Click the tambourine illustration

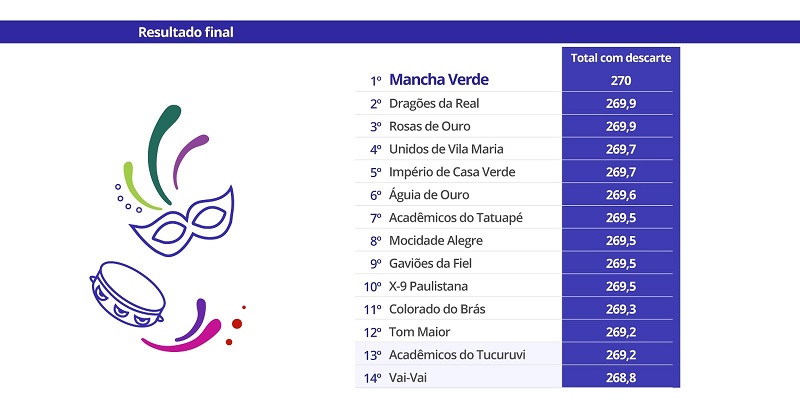coord(127,294)
